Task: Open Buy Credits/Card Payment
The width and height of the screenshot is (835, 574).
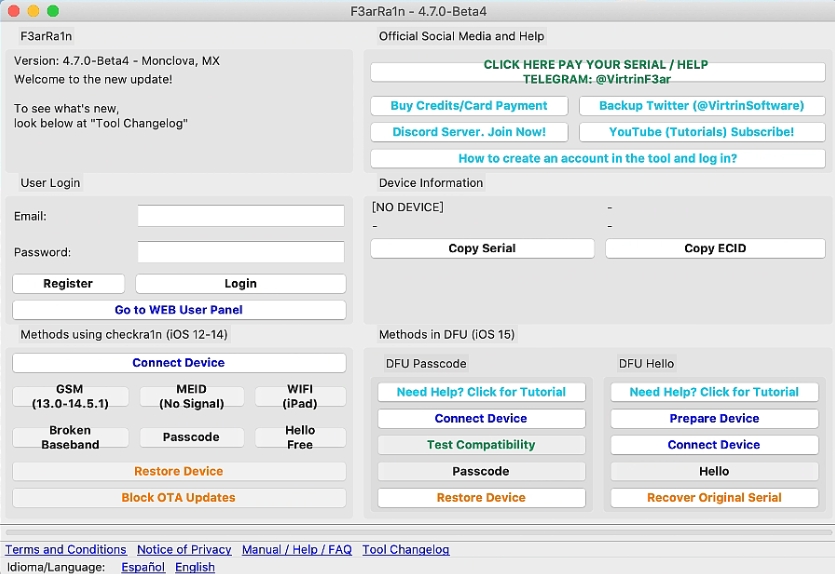Action: (x=469, y=105)
